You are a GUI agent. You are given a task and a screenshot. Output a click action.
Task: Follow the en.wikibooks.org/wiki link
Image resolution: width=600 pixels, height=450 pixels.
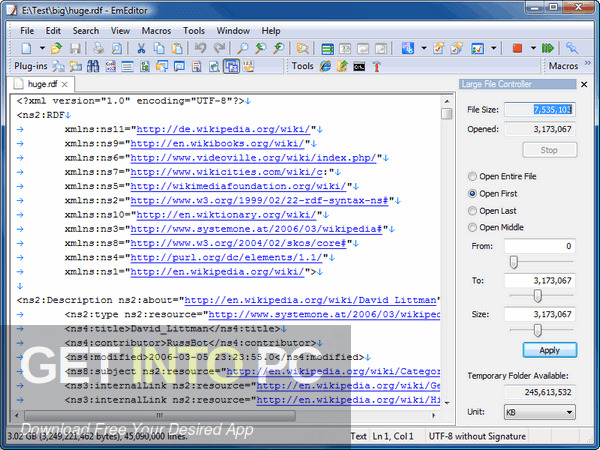point(217,143)
